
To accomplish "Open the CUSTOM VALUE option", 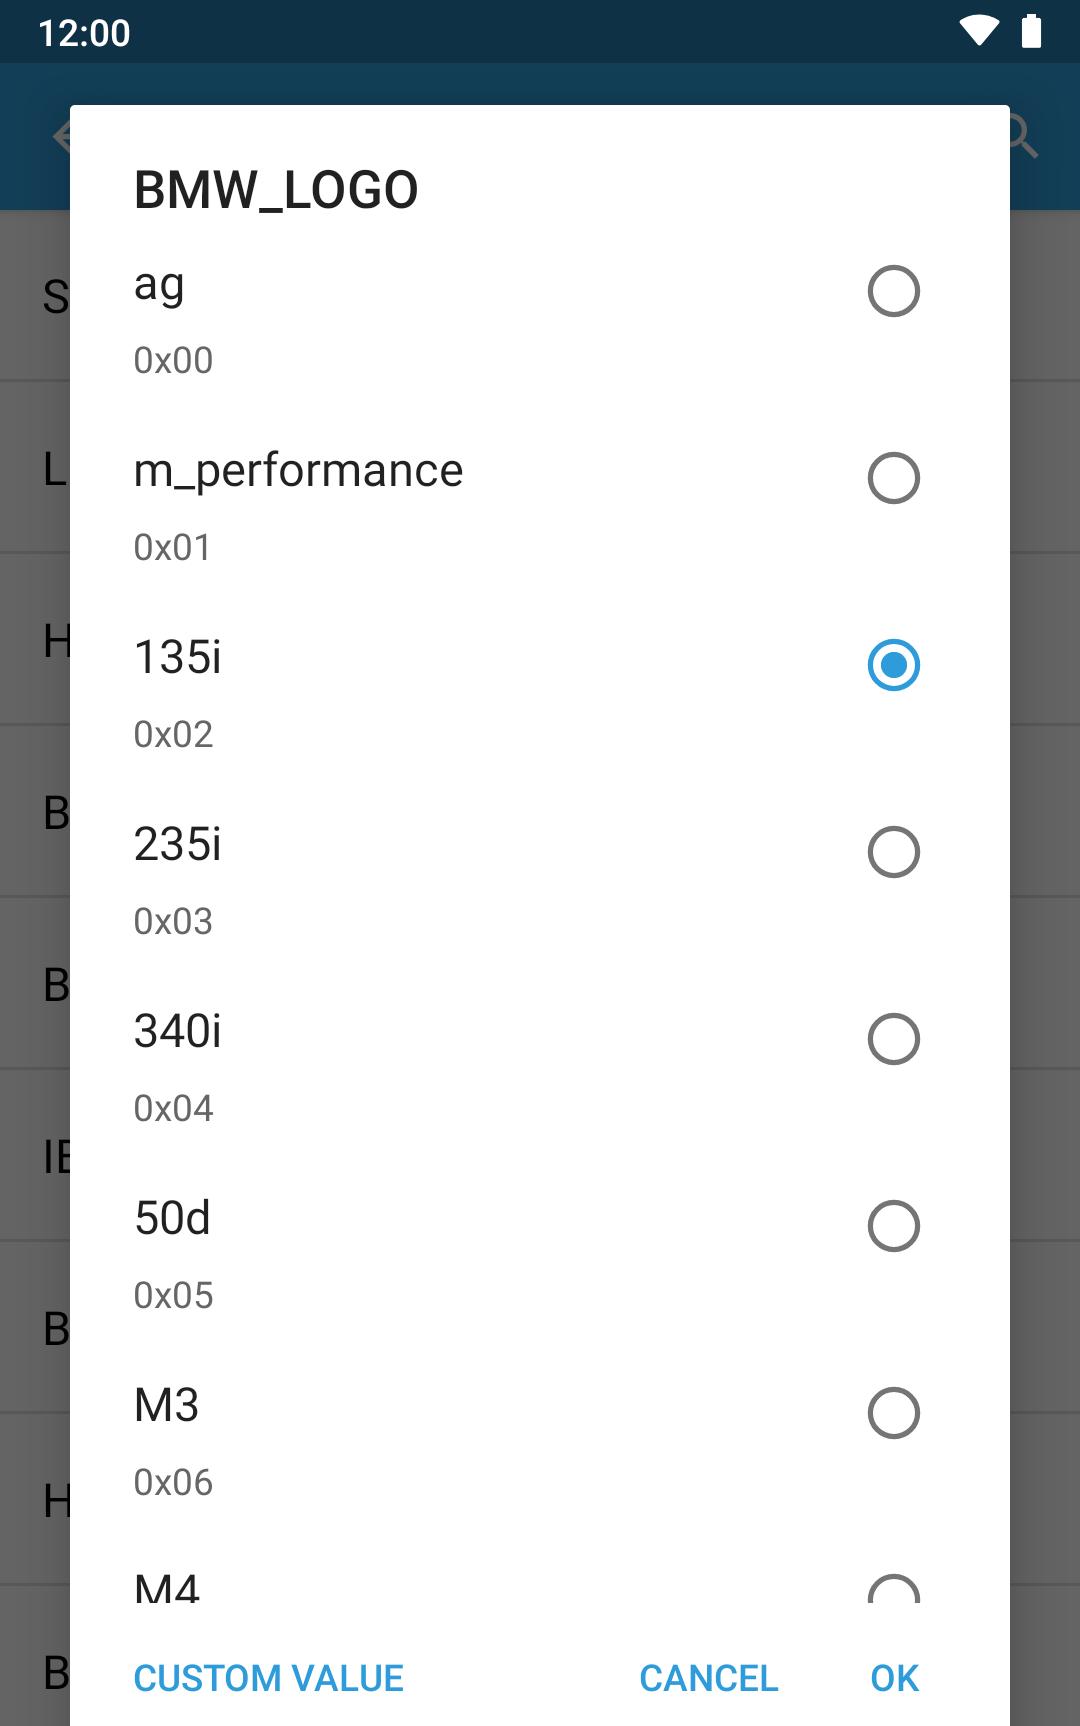I will click(x=268, y=1678).
